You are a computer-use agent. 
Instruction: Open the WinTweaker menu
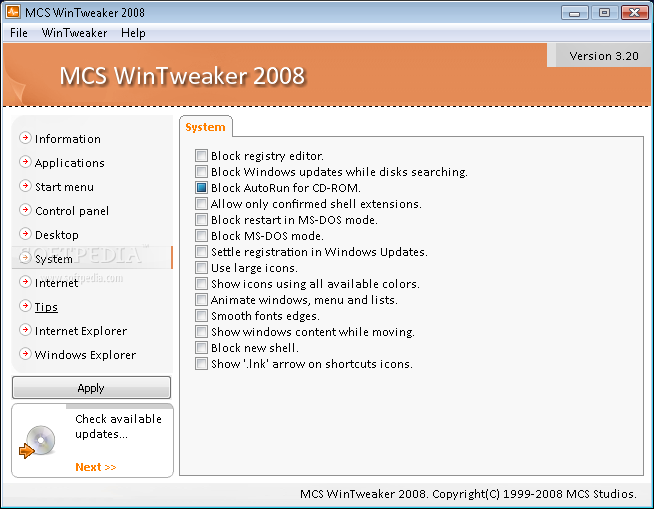[74, 33]
